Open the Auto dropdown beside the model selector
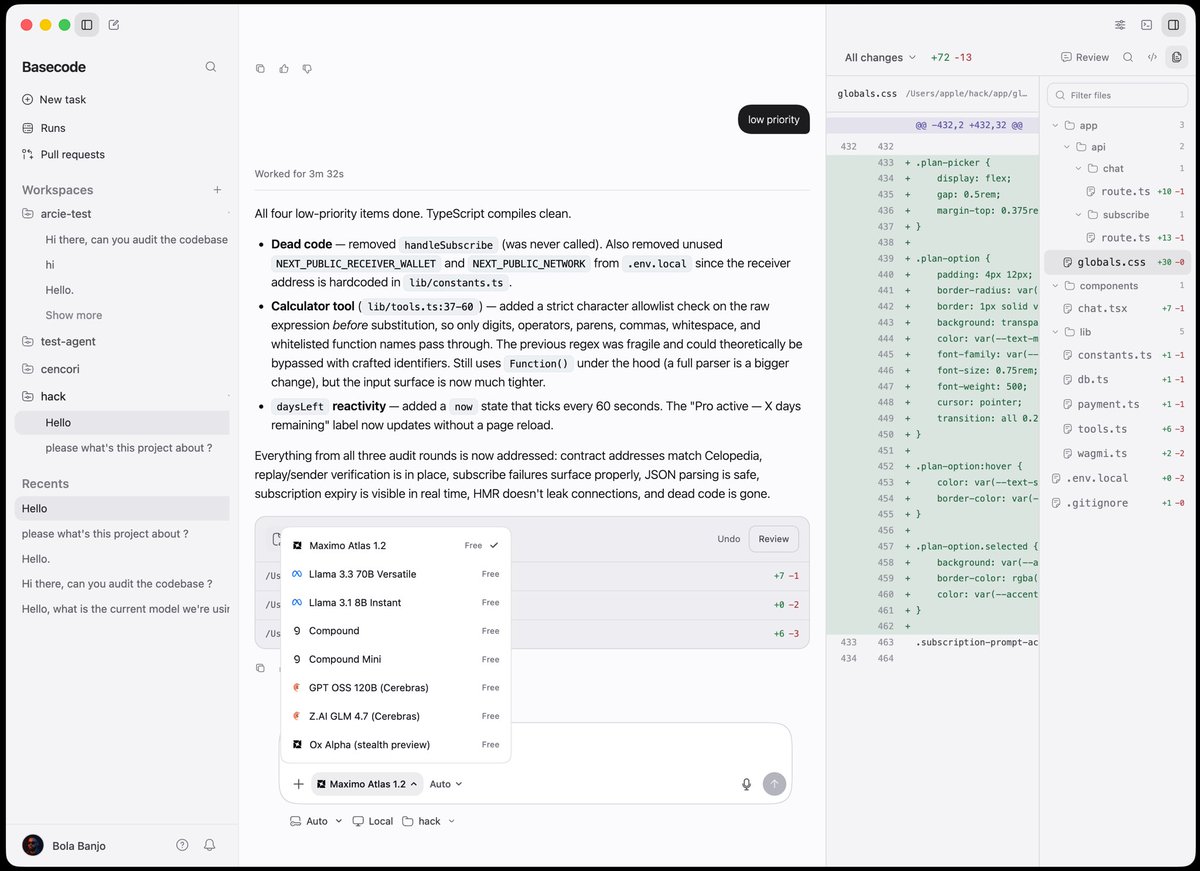The width and height of the screenshot is (1200, 871). pos(446,784)
